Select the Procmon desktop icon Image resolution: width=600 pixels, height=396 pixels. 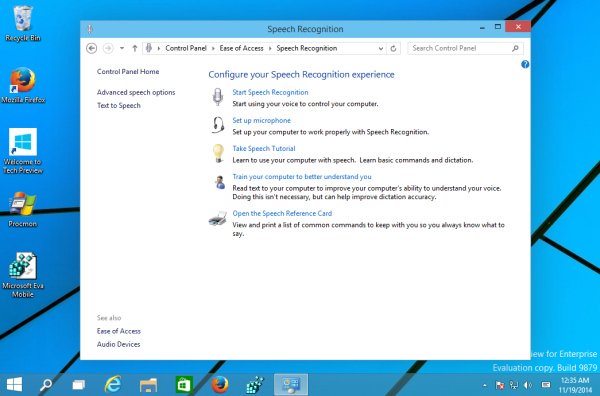(x=23, y=210)
